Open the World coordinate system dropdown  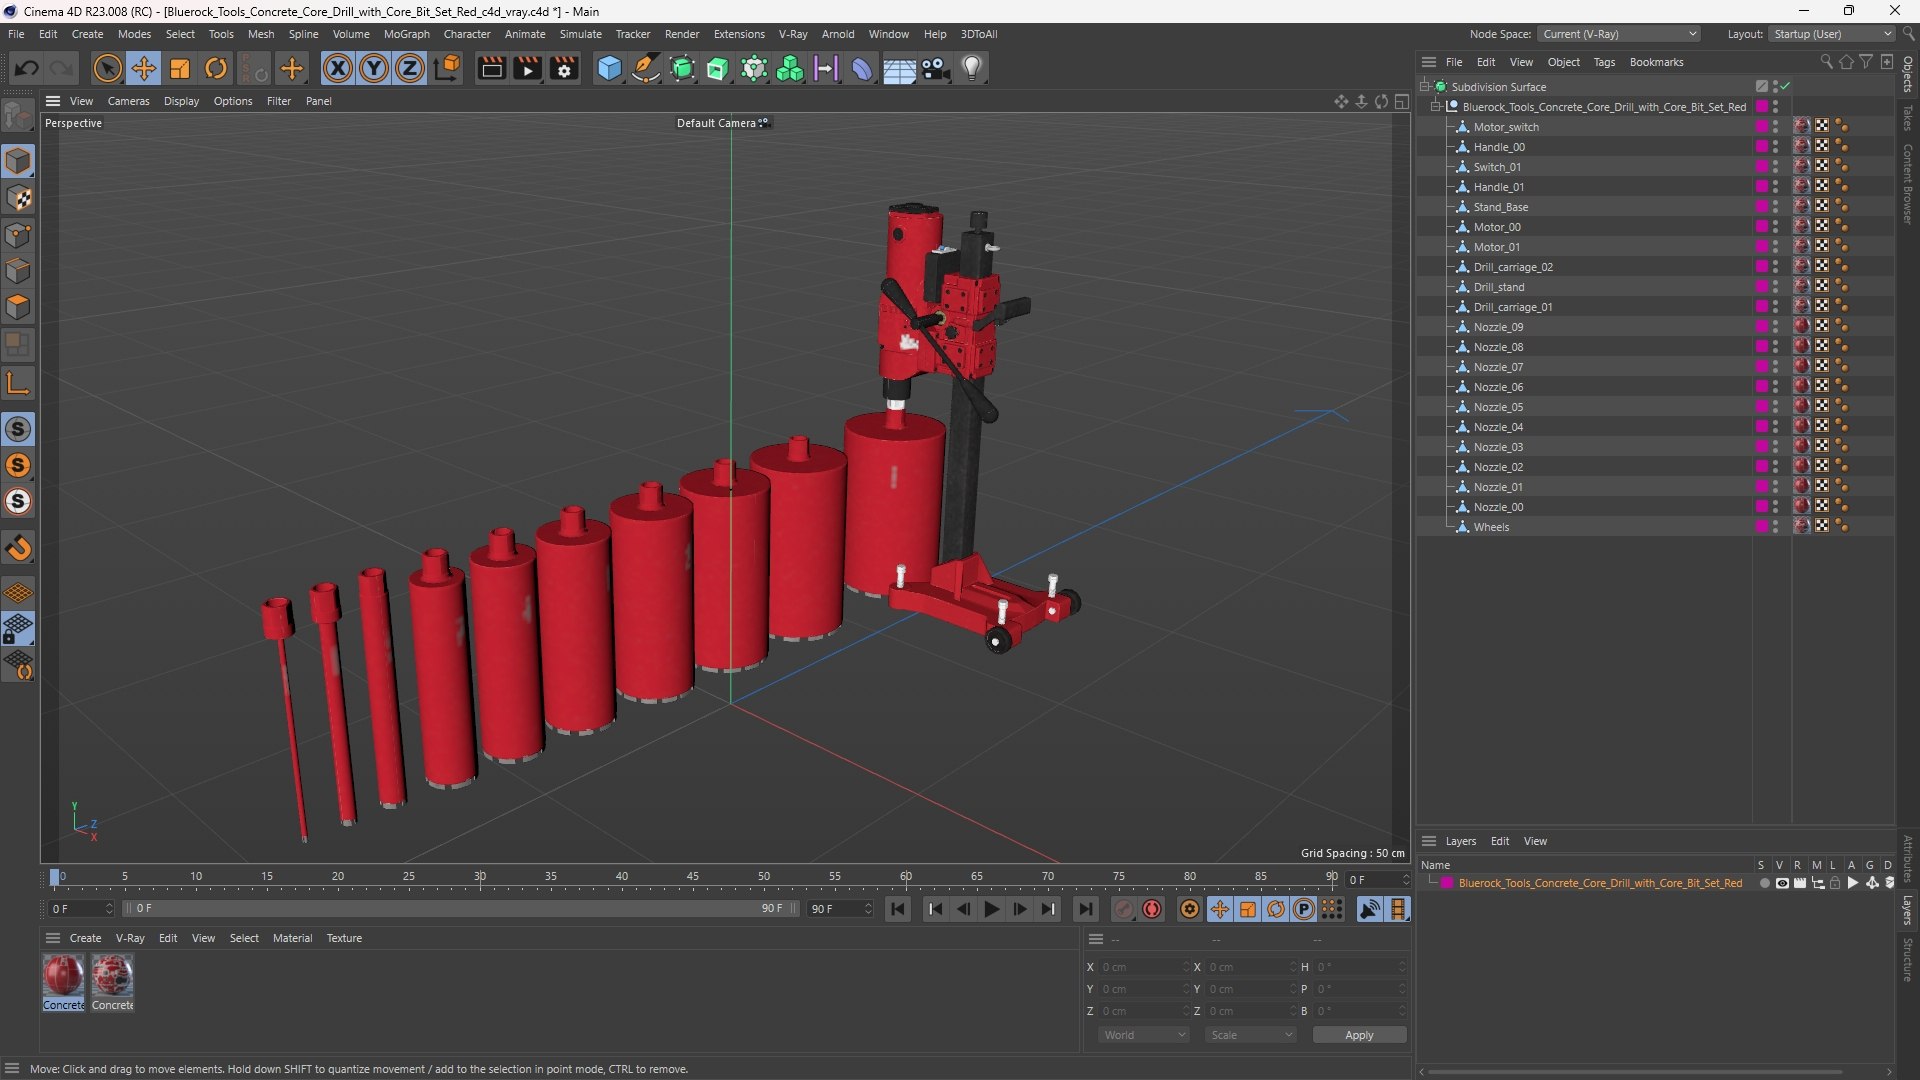(x=1144, y=1035)
